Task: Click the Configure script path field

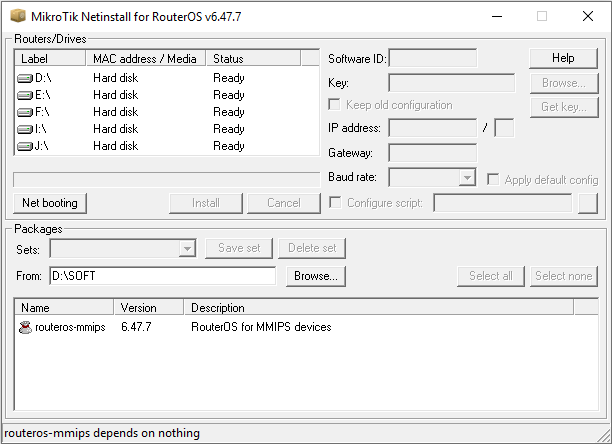Action: click(x=503, y=203)
